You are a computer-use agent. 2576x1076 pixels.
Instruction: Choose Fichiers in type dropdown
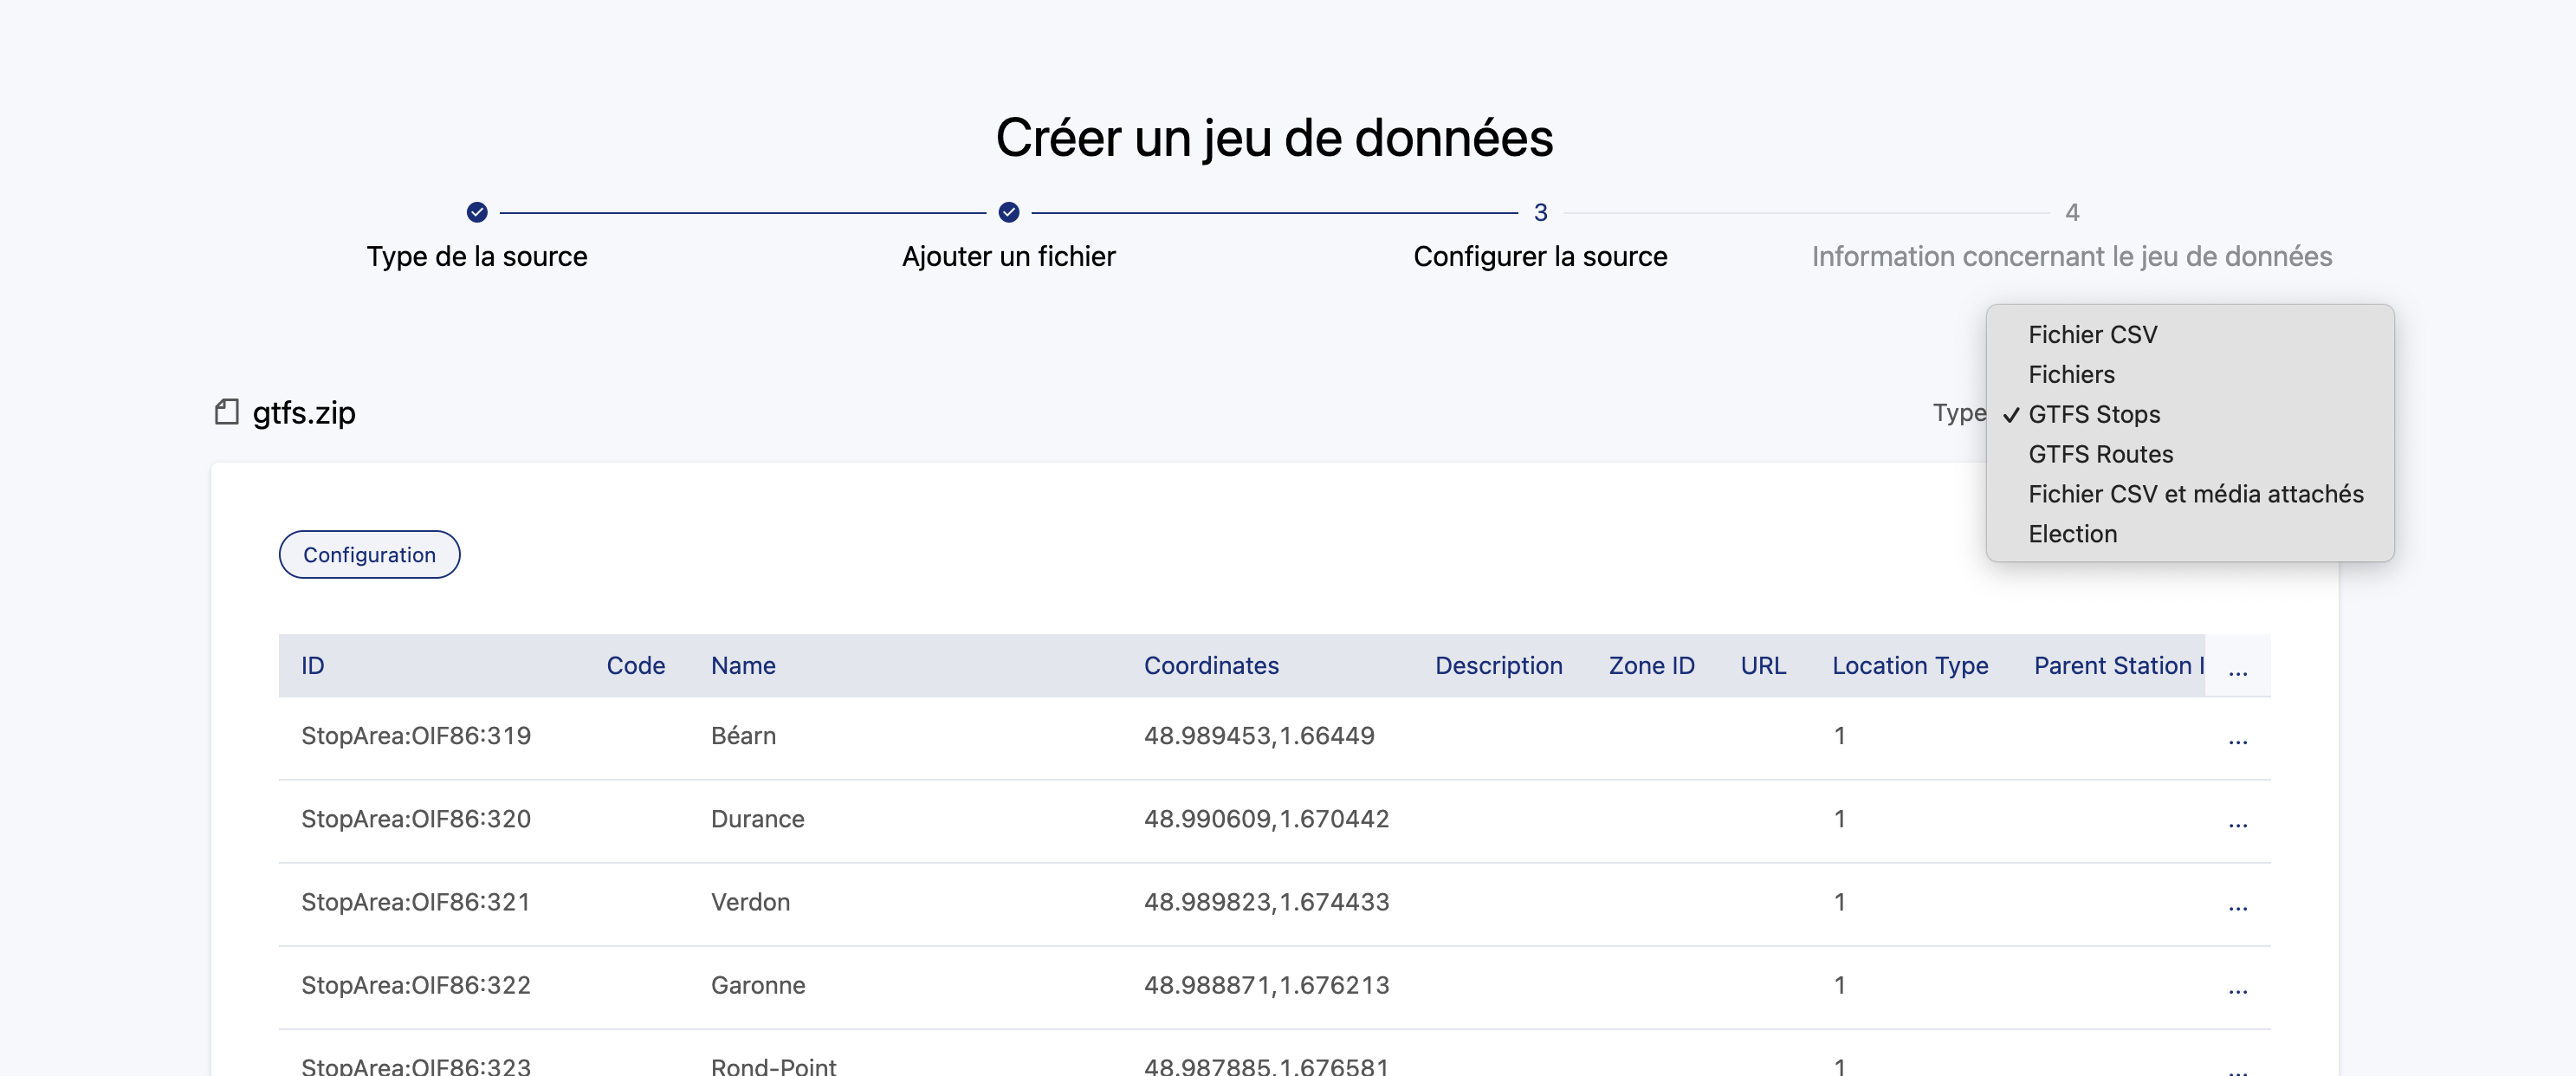click(2071, 375)
